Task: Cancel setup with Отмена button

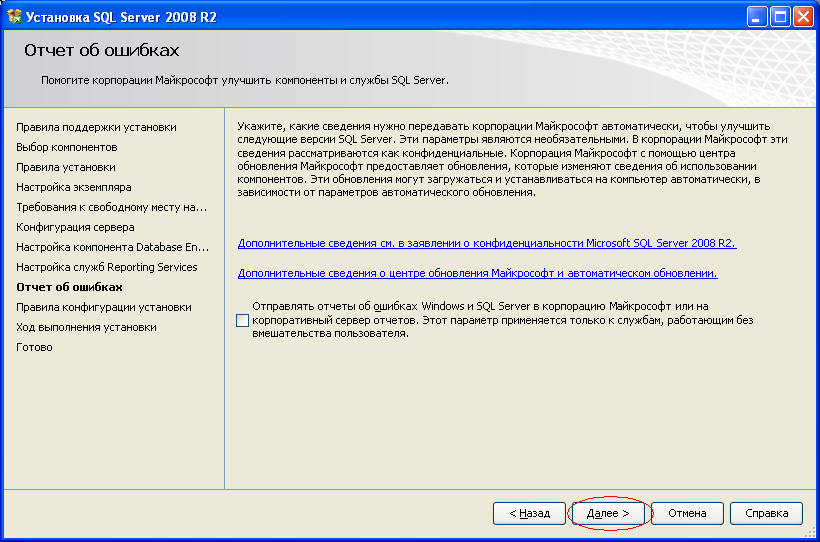Action: coord(687,513)
